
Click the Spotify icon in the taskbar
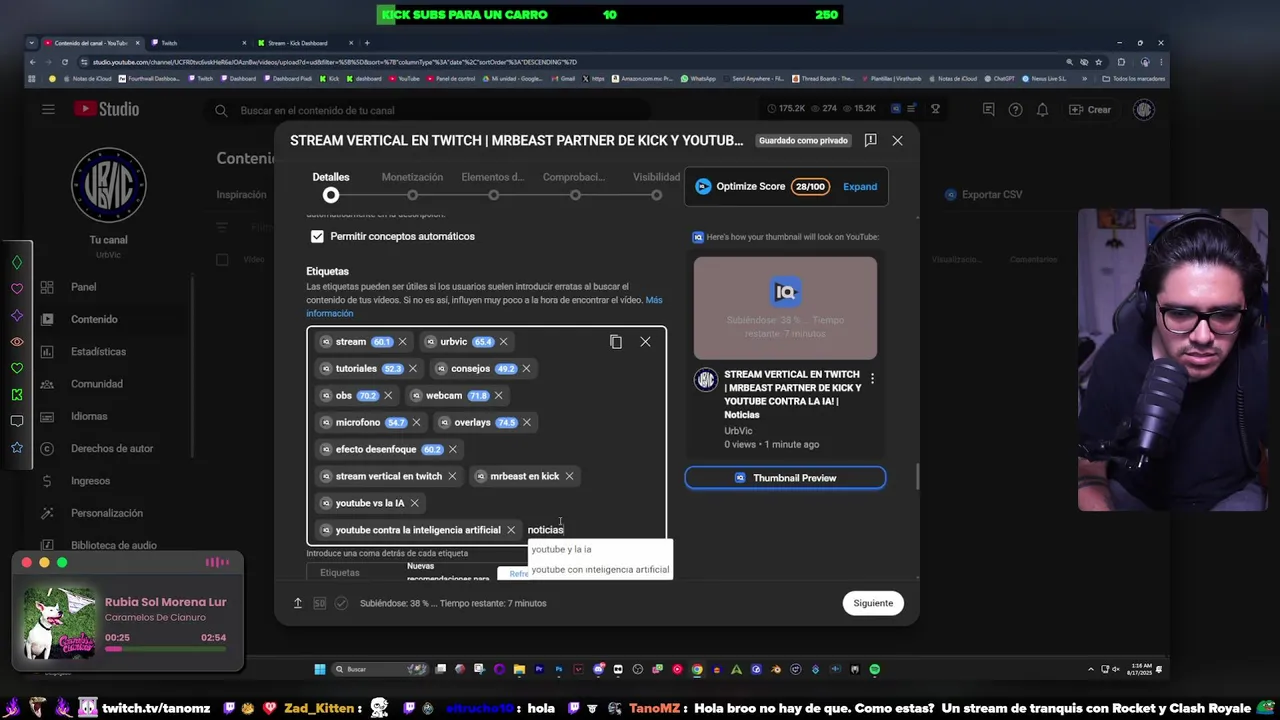pos(875,670)
